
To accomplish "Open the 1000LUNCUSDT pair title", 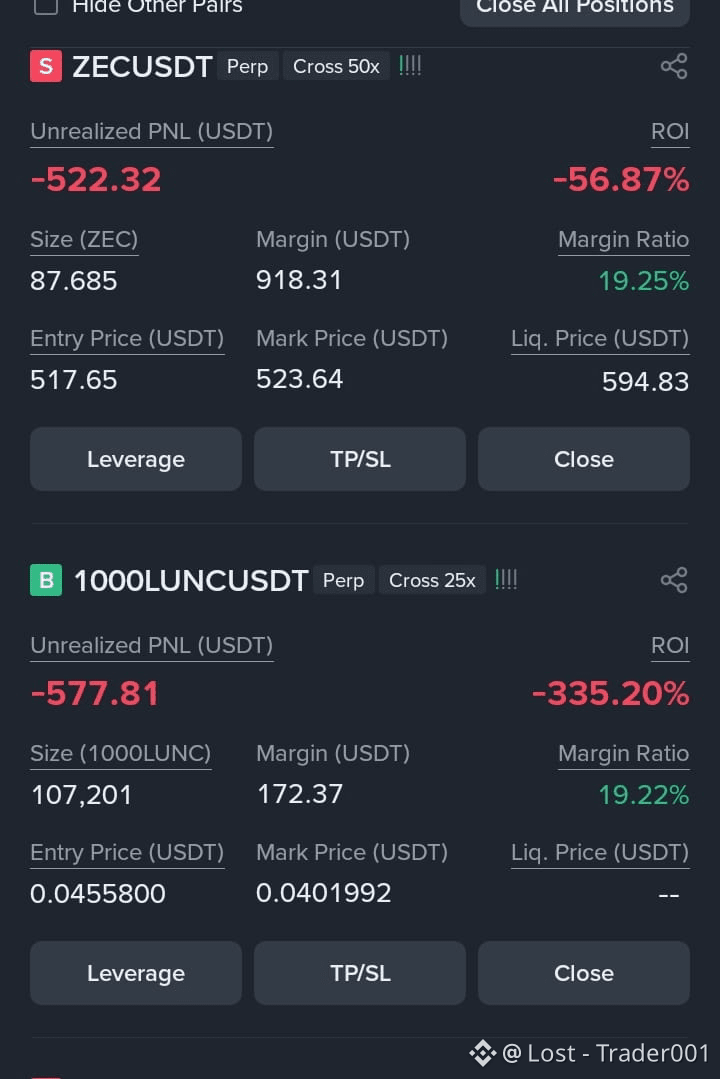I will pos(191,581).
